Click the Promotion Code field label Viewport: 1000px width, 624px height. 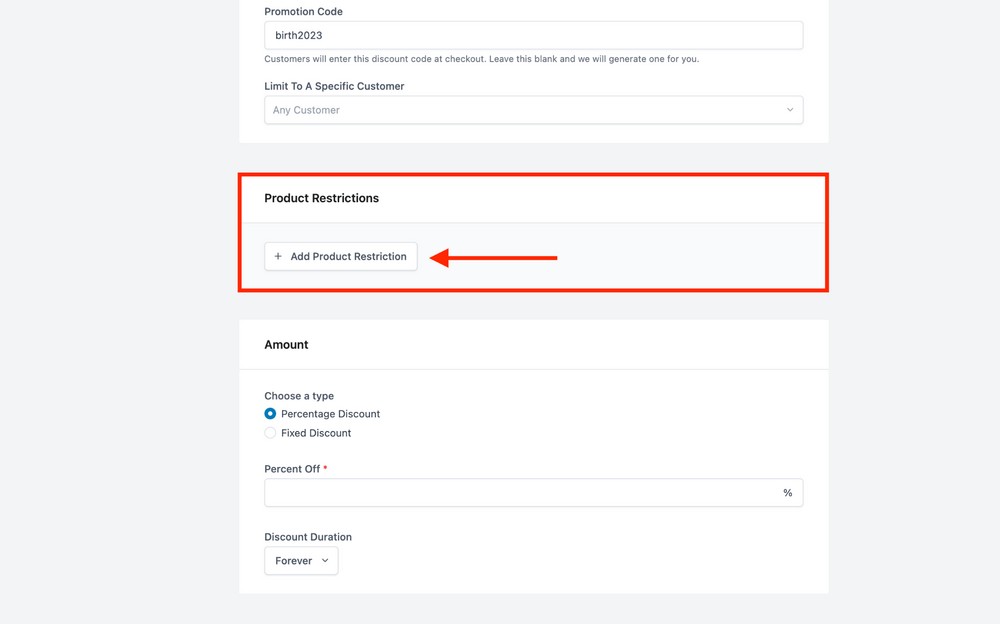tap(303, 12)
